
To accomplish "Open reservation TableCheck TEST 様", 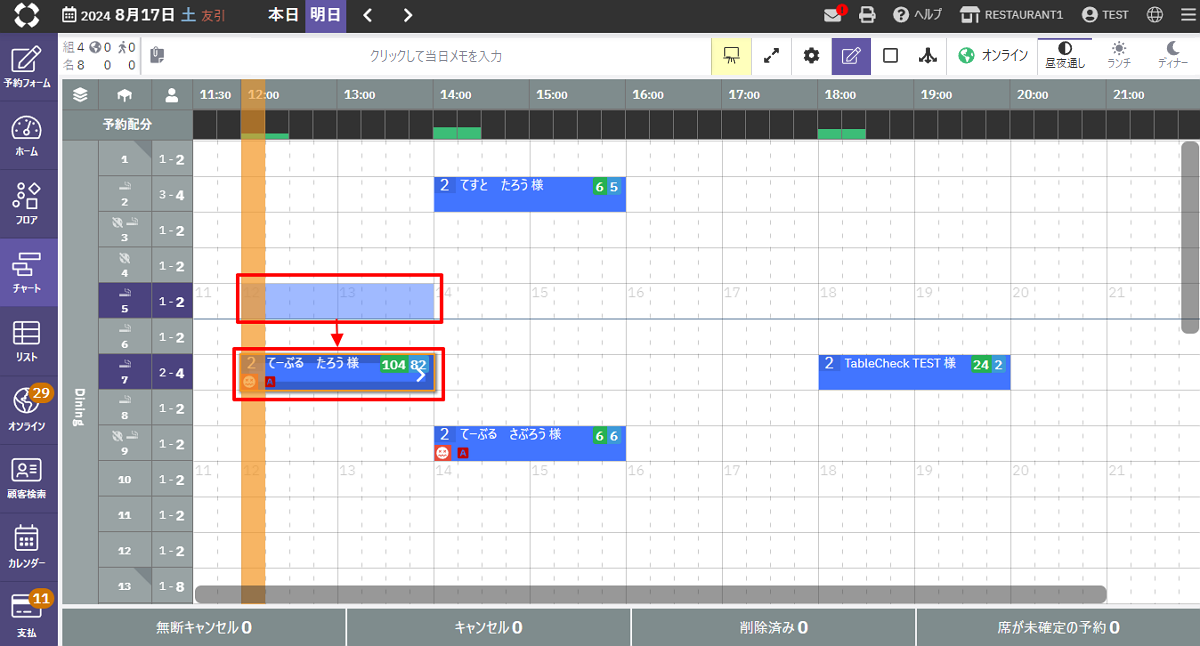I will coord(914,372).
